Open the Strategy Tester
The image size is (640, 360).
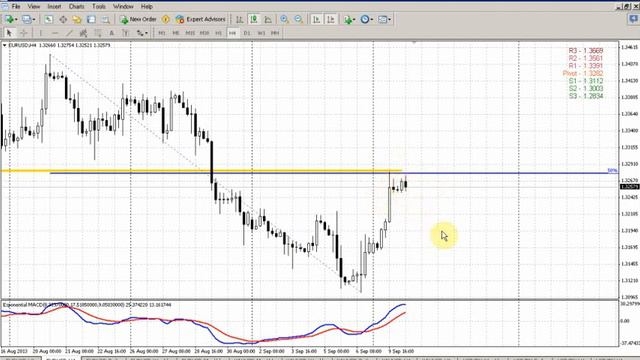point(105,19)
